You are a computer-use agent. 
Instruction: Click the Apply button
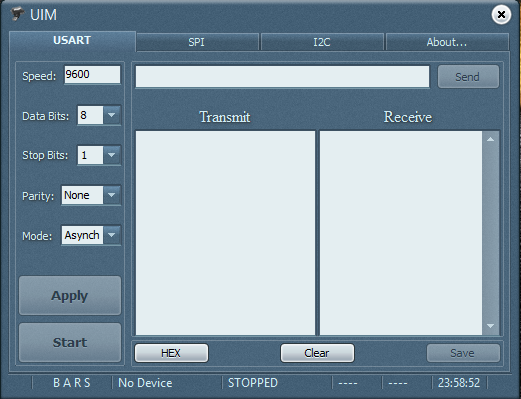pyautogui.click(x=70, y=295)
